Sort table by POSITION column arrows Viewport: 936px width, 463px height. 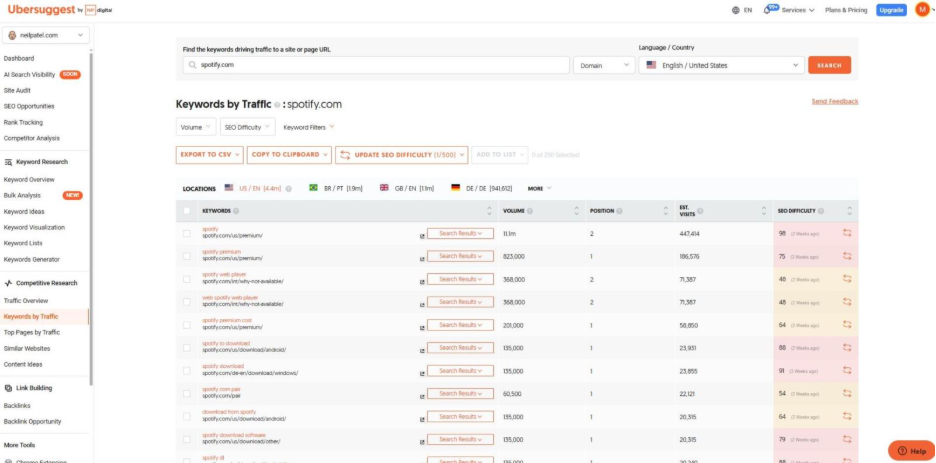point(666,211)
